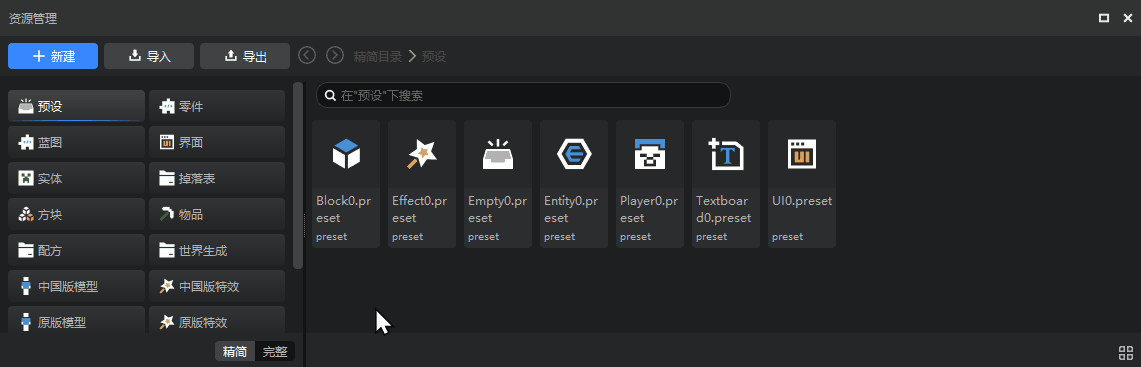Select the Effect0.preset magic wand icon
The height and width of the screenshot is (367, 1141).
[421, 154]
